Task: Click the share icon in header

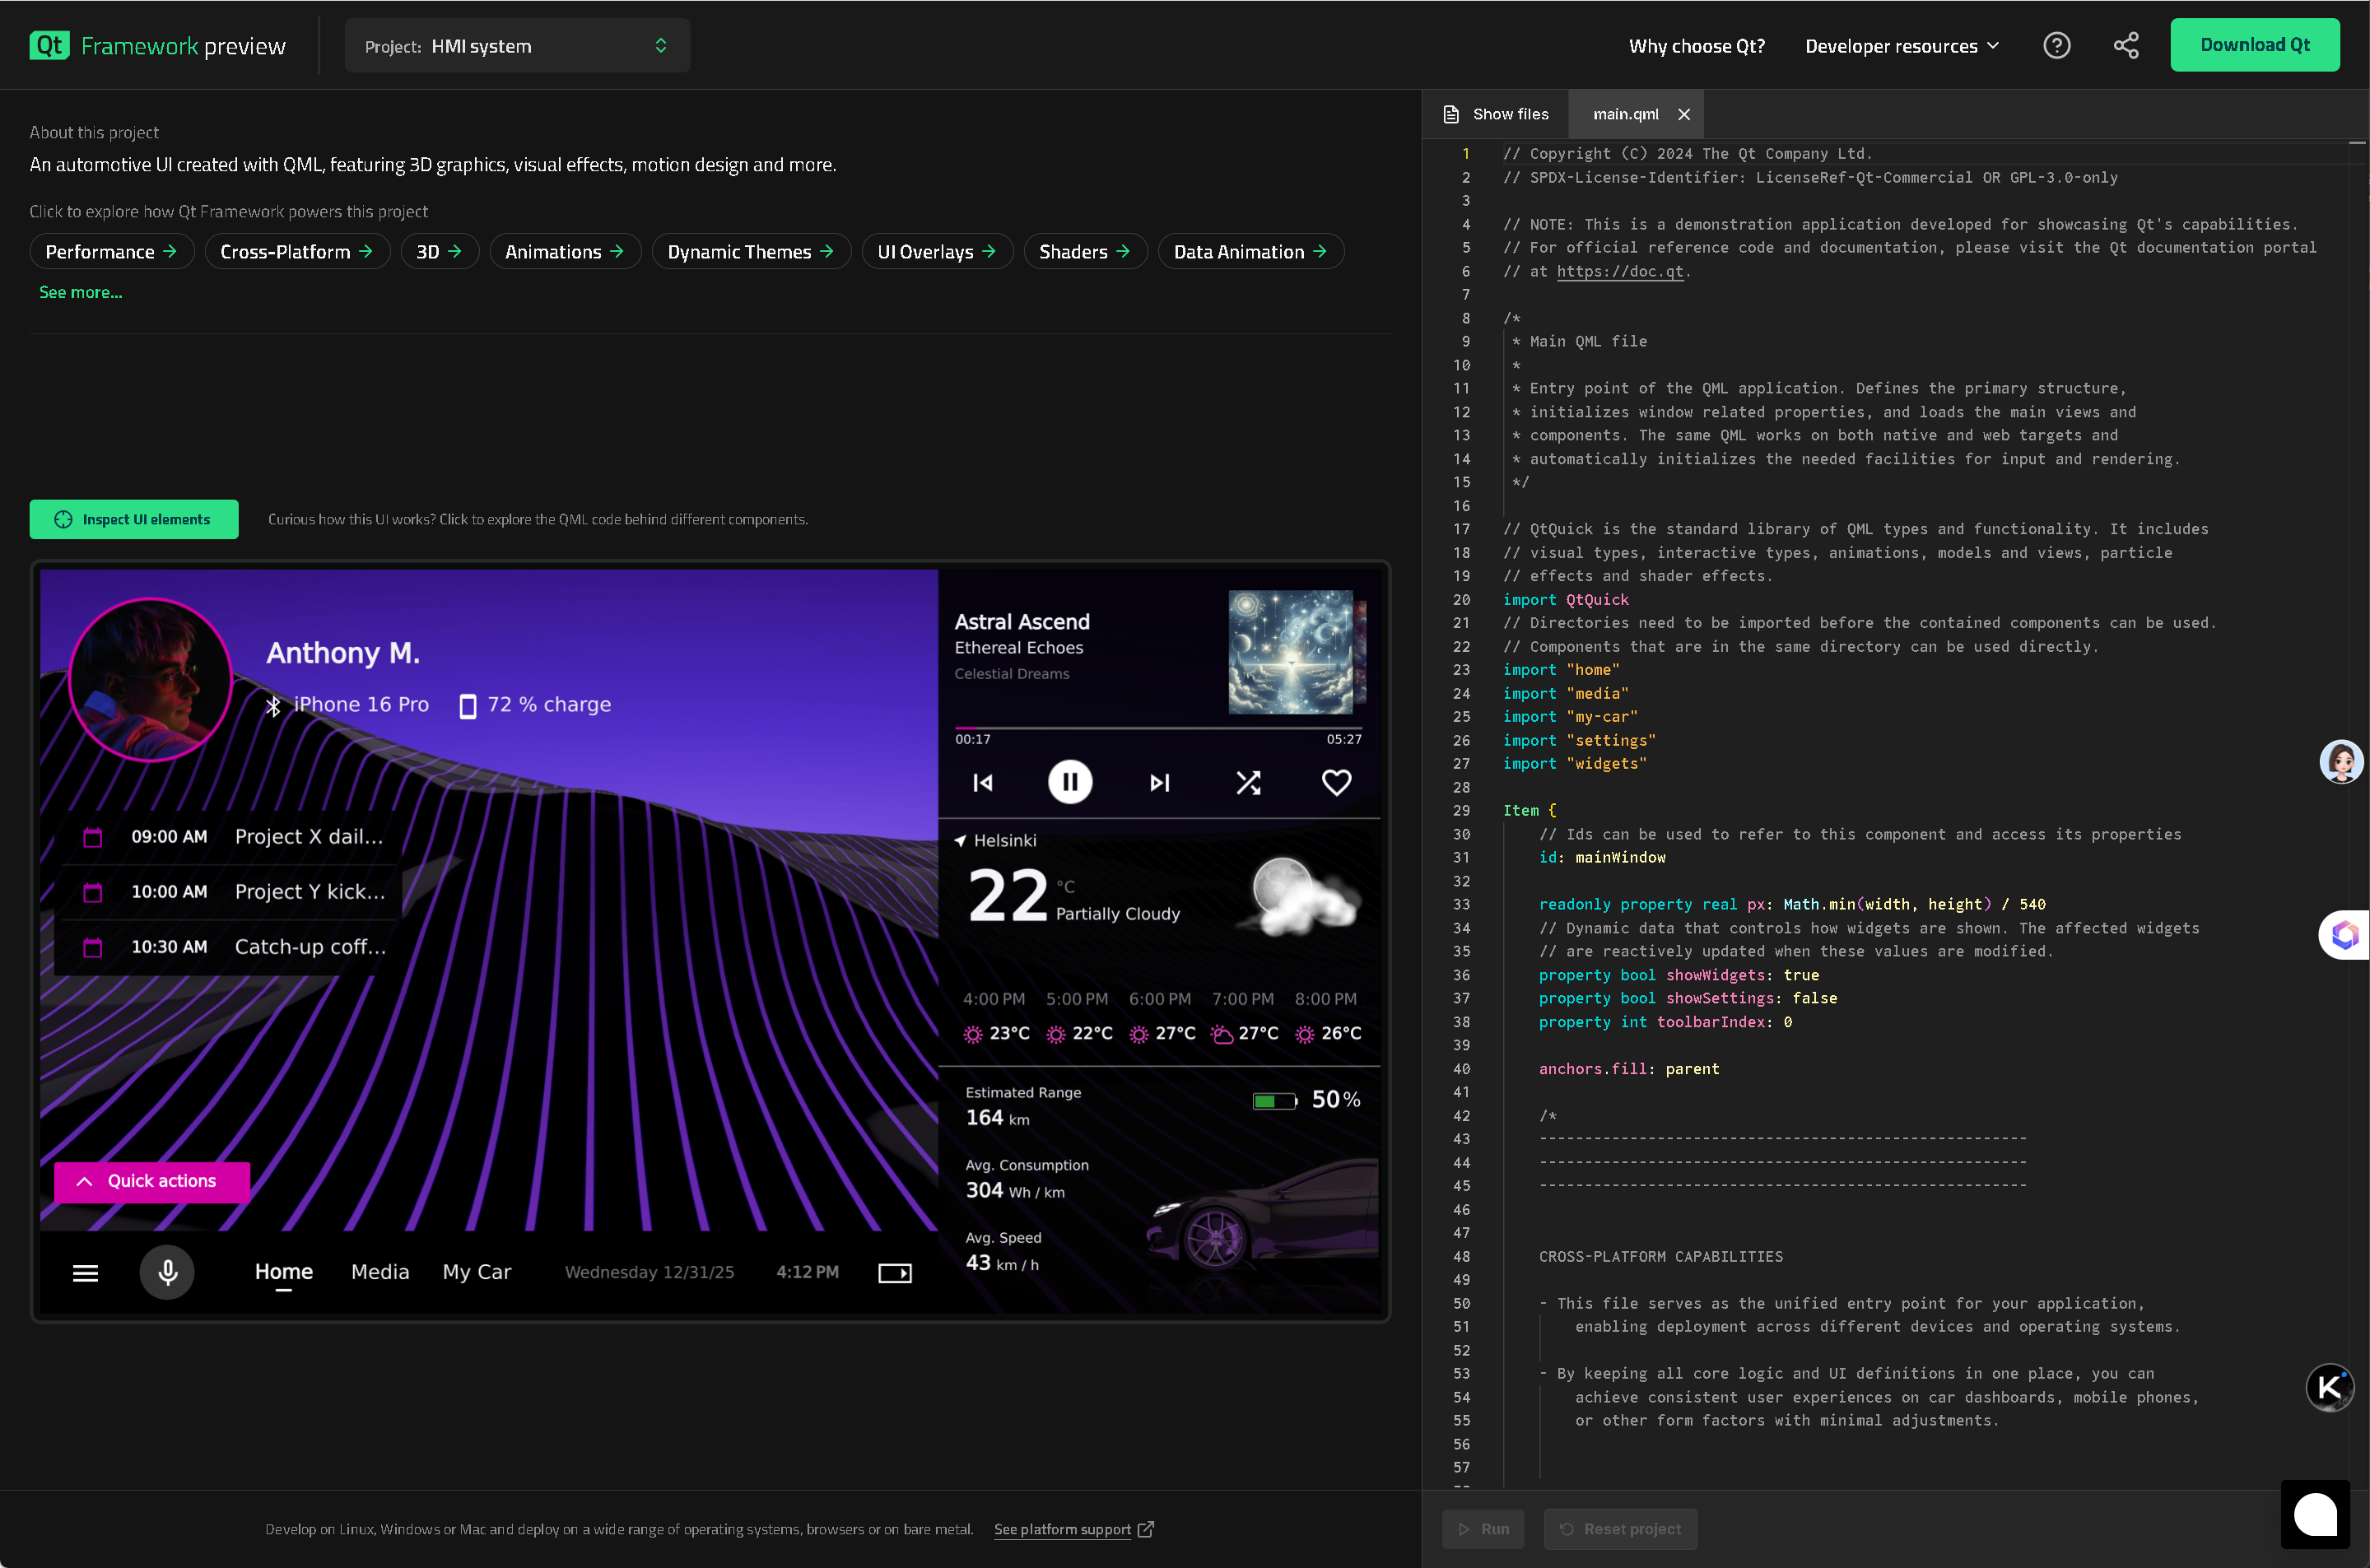Action: click(x=2125, y=46)
